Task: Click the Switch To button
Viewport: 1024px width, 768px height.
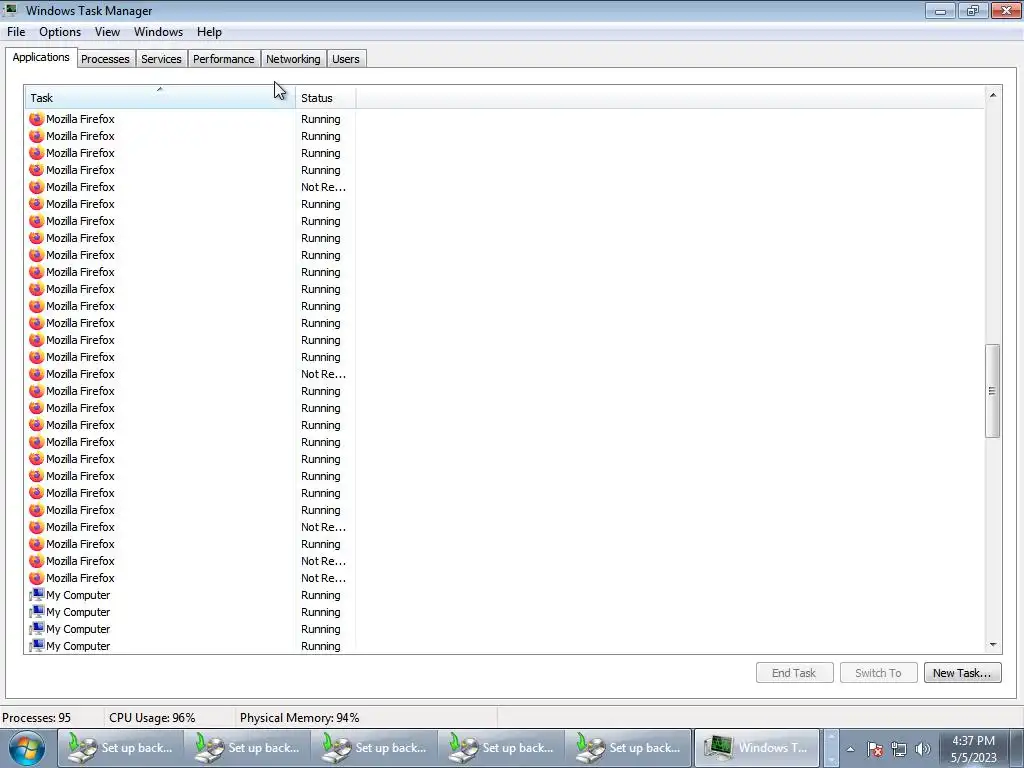Action: point(878,673)
